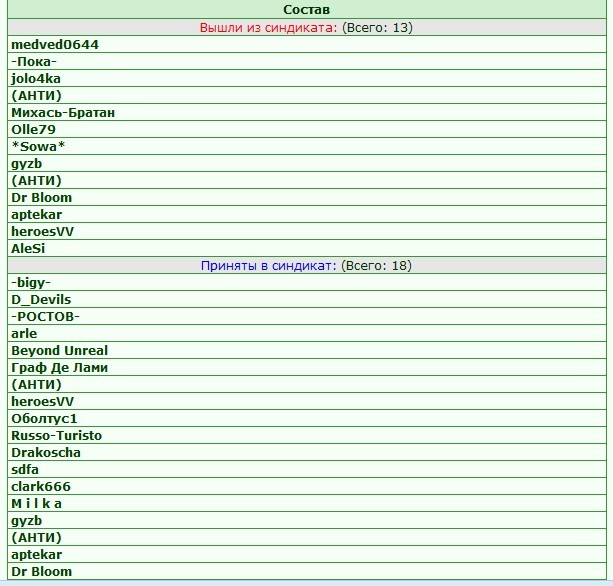Open Оболтус1 player link
613x586 pixels.
(44, 419)
